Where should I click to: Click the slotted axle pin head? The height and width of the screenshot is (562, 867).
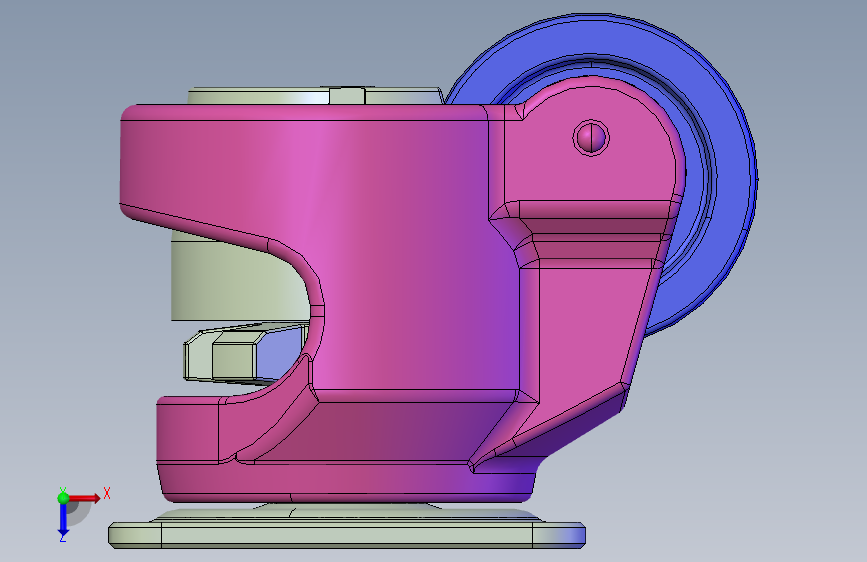[591, 137]
